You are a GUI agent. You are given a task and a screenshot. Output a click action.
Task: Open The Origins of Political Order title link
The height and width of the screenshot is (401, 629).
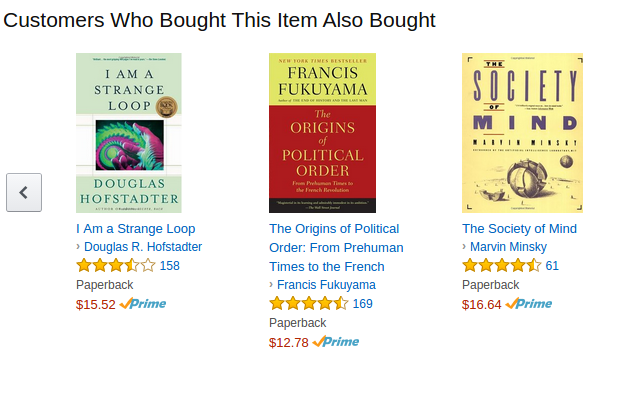click(336, 247)
